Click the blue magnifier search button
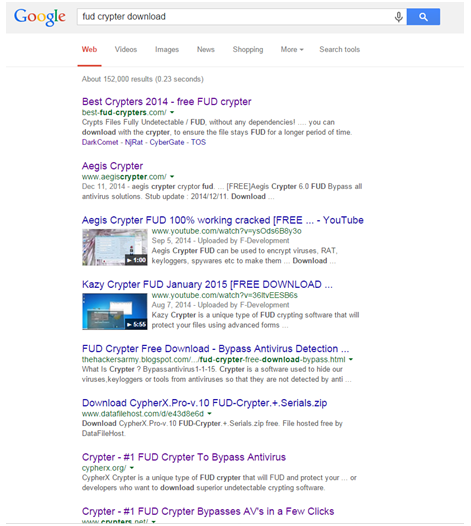 [423, 17]
